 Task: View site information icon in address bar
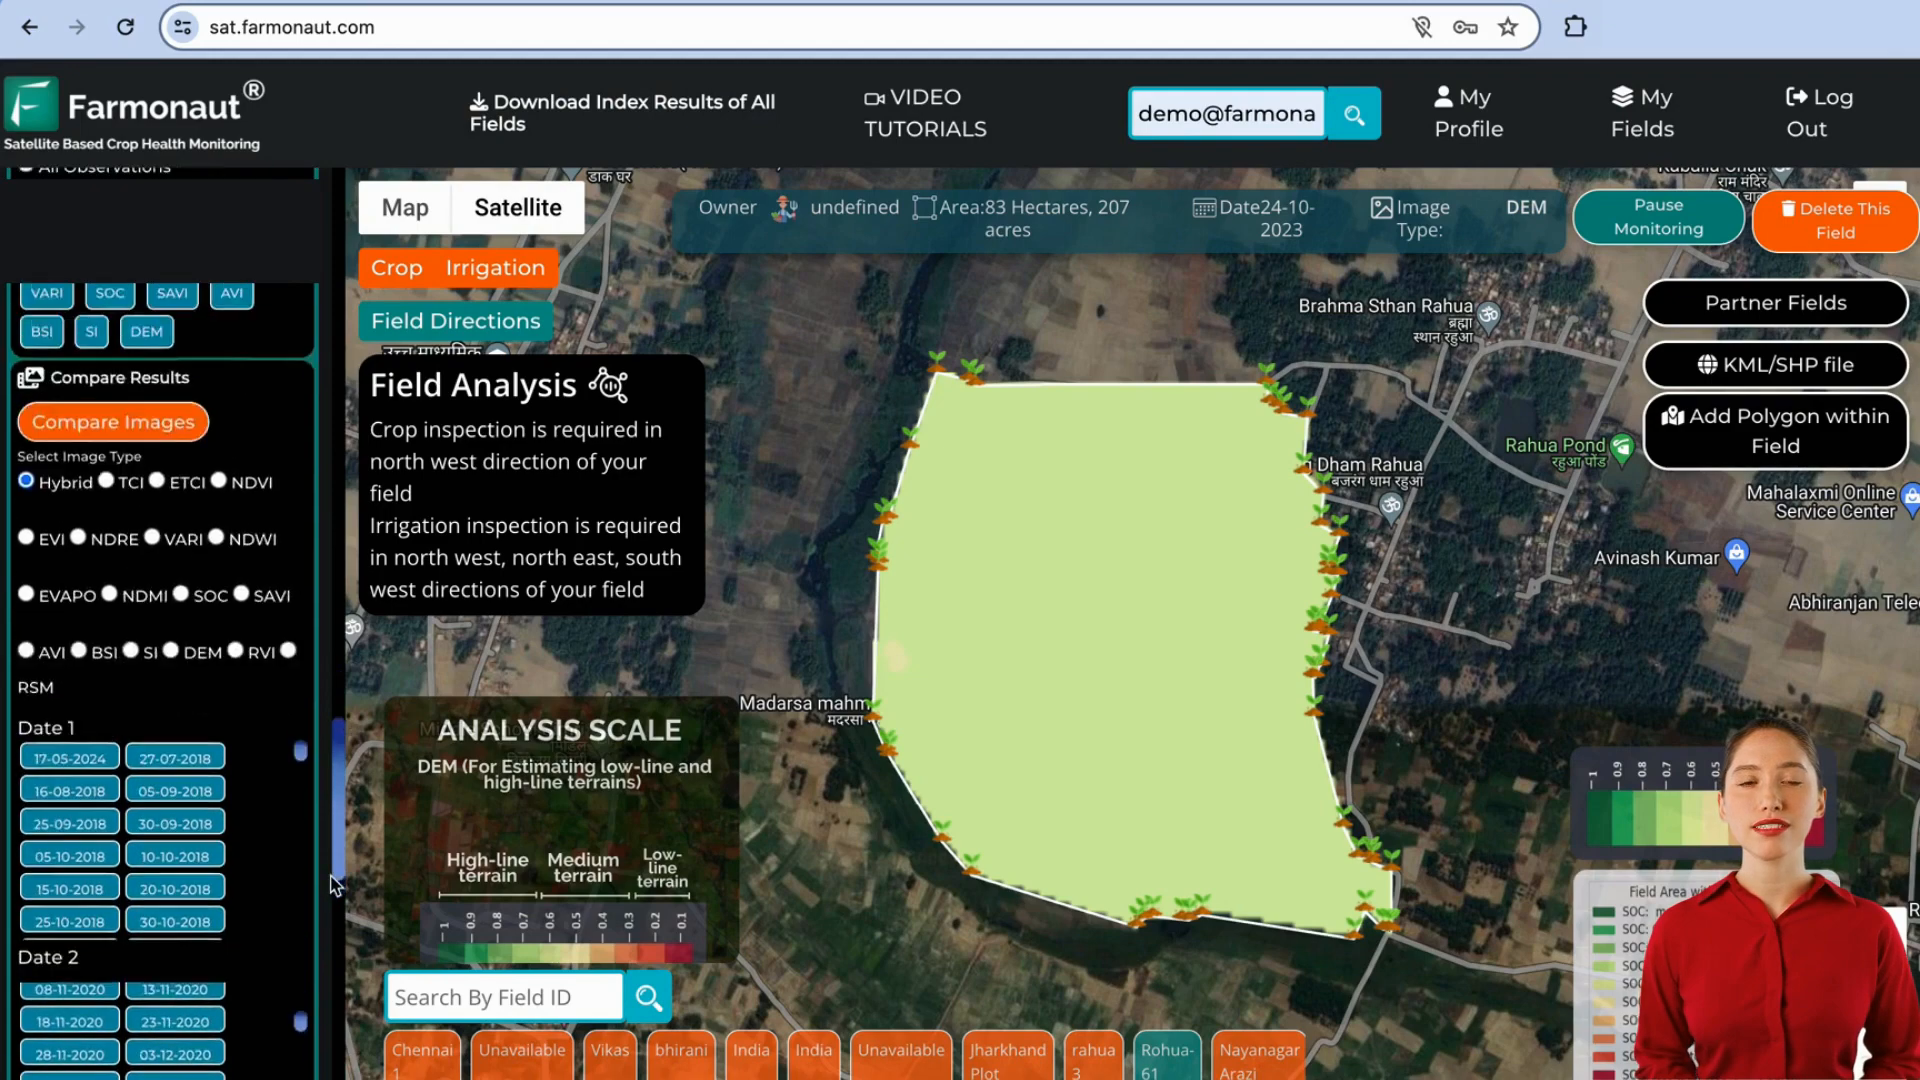(x=183, y=27)
